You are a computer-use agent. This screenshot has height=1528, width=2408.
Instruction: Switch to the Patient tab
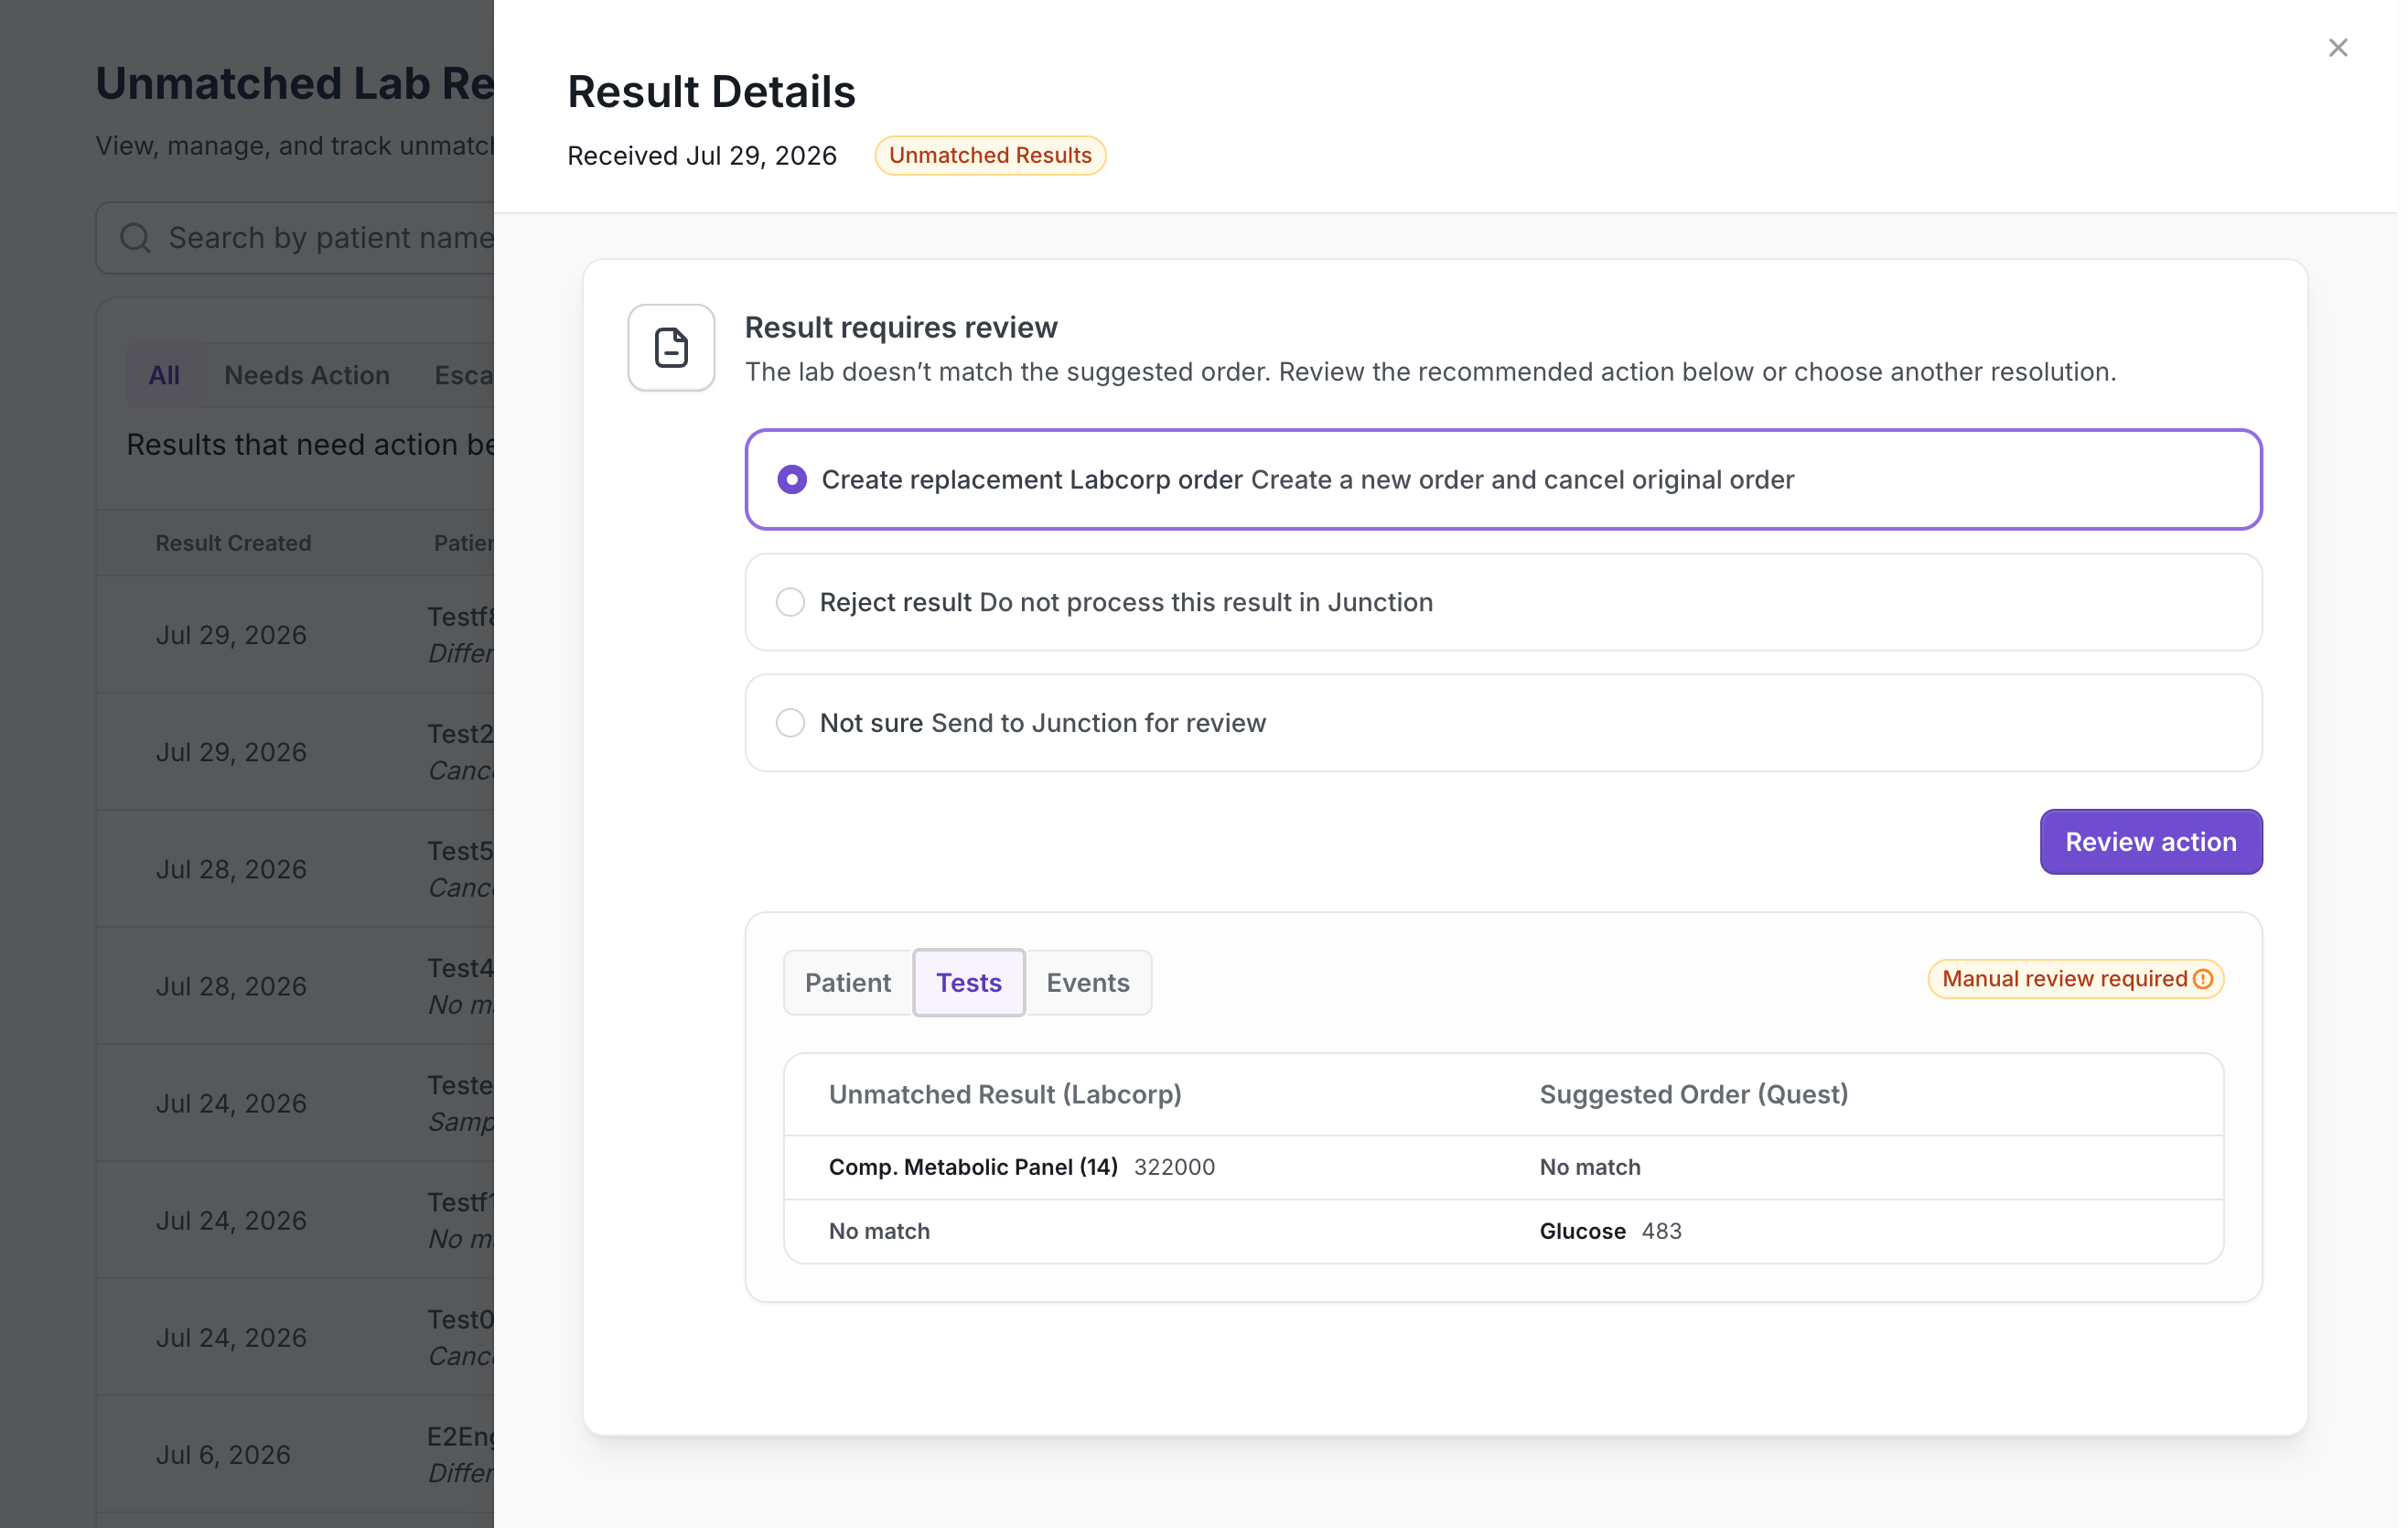click(847, 983)
